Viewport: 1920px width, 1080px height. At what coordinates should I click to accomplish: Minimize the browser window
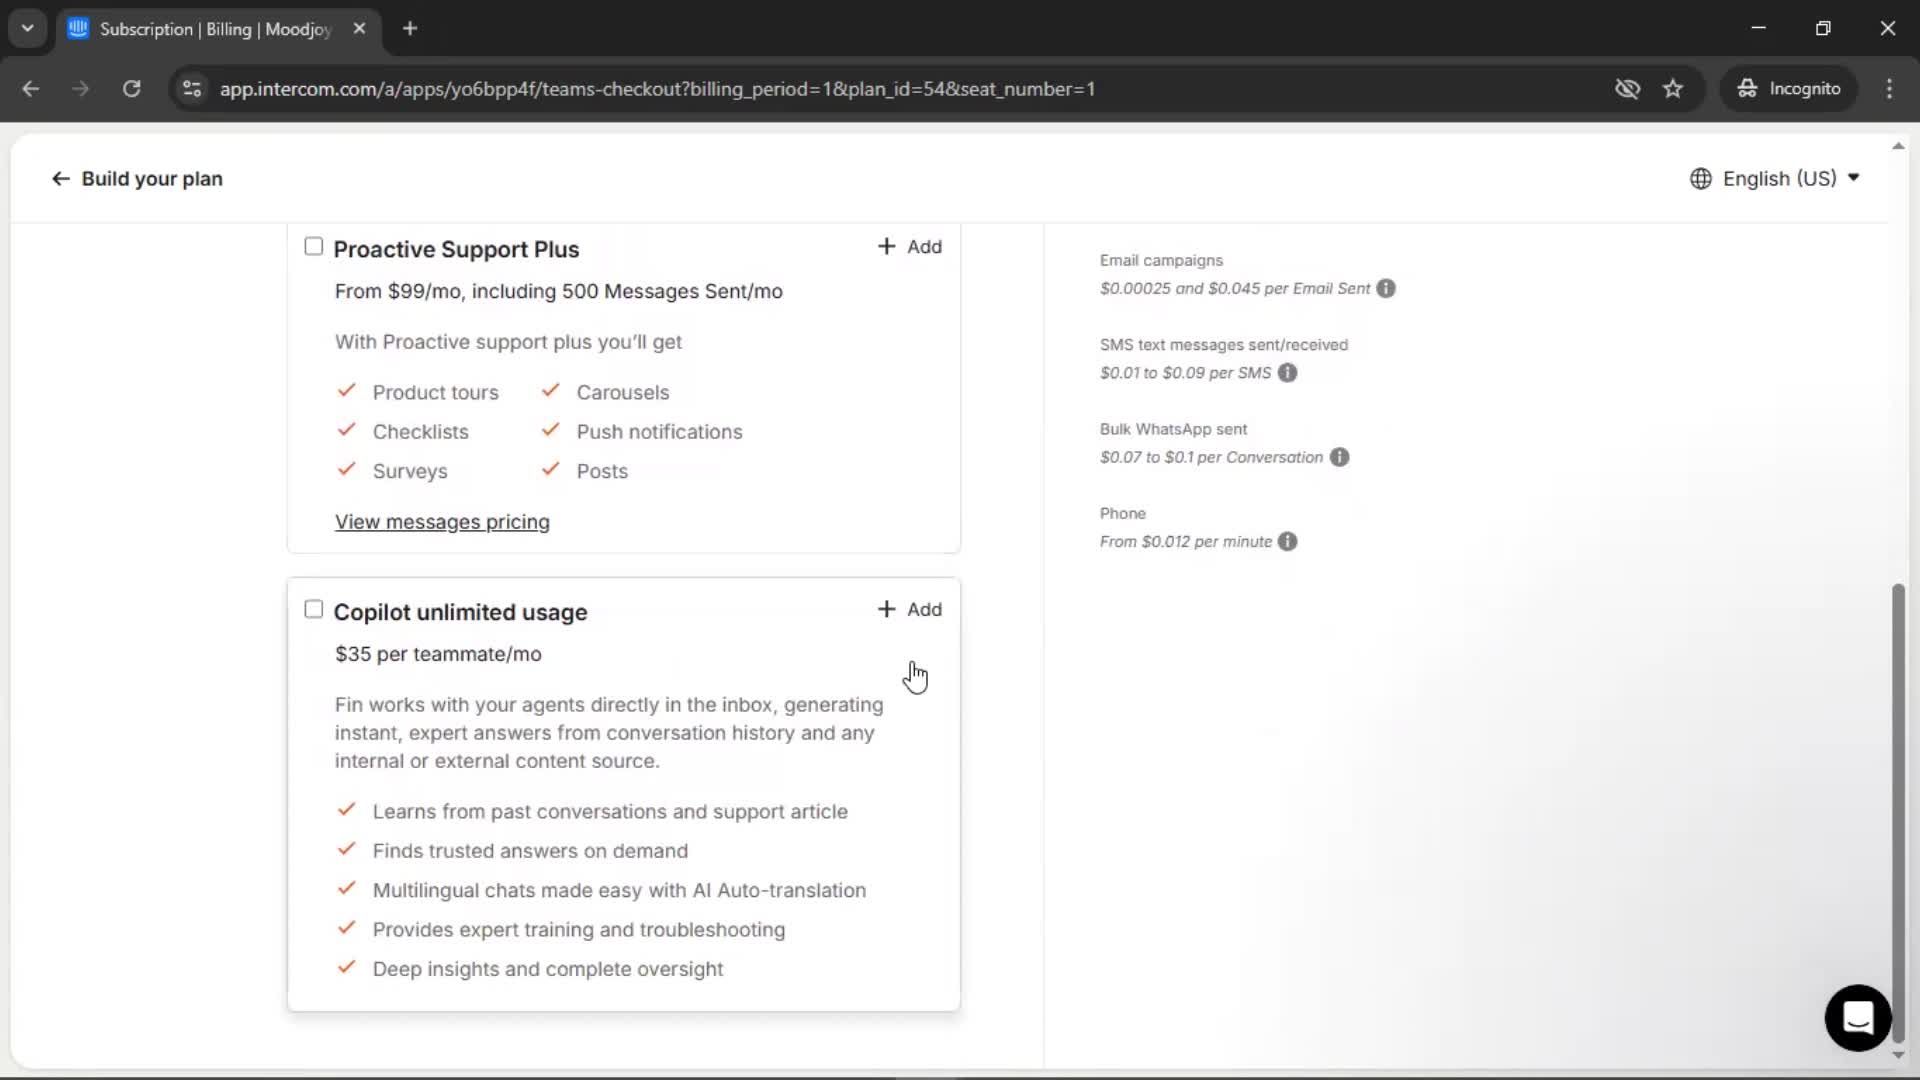point(1759,28)
